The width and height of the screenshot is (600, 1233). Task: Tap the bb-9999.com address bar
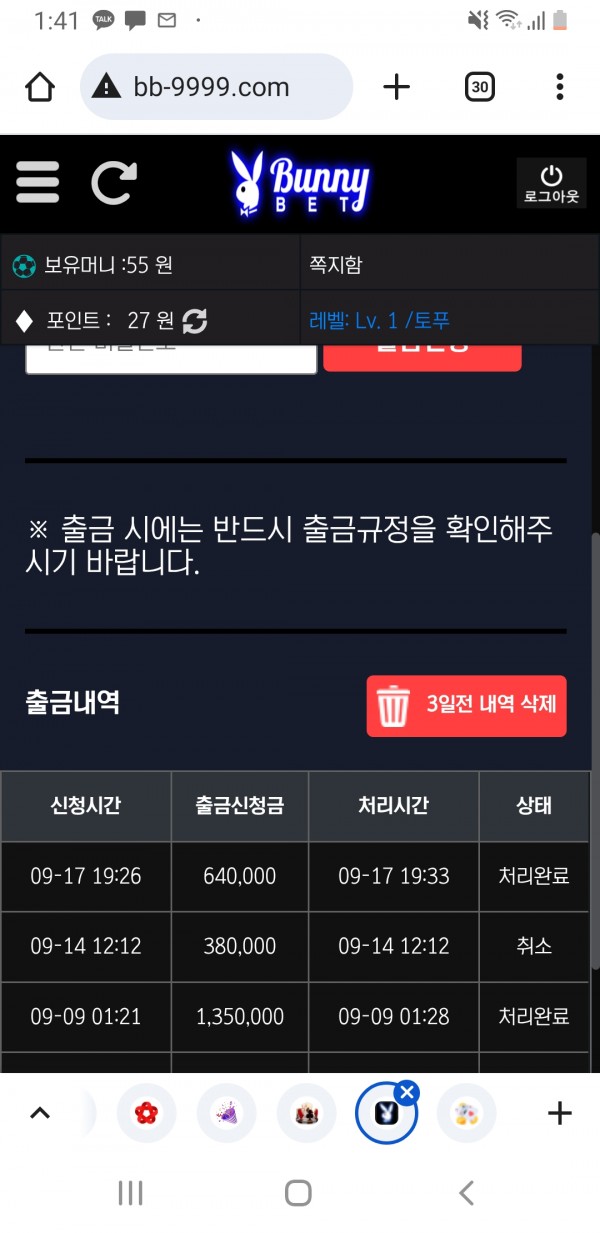tap(217, 87)
